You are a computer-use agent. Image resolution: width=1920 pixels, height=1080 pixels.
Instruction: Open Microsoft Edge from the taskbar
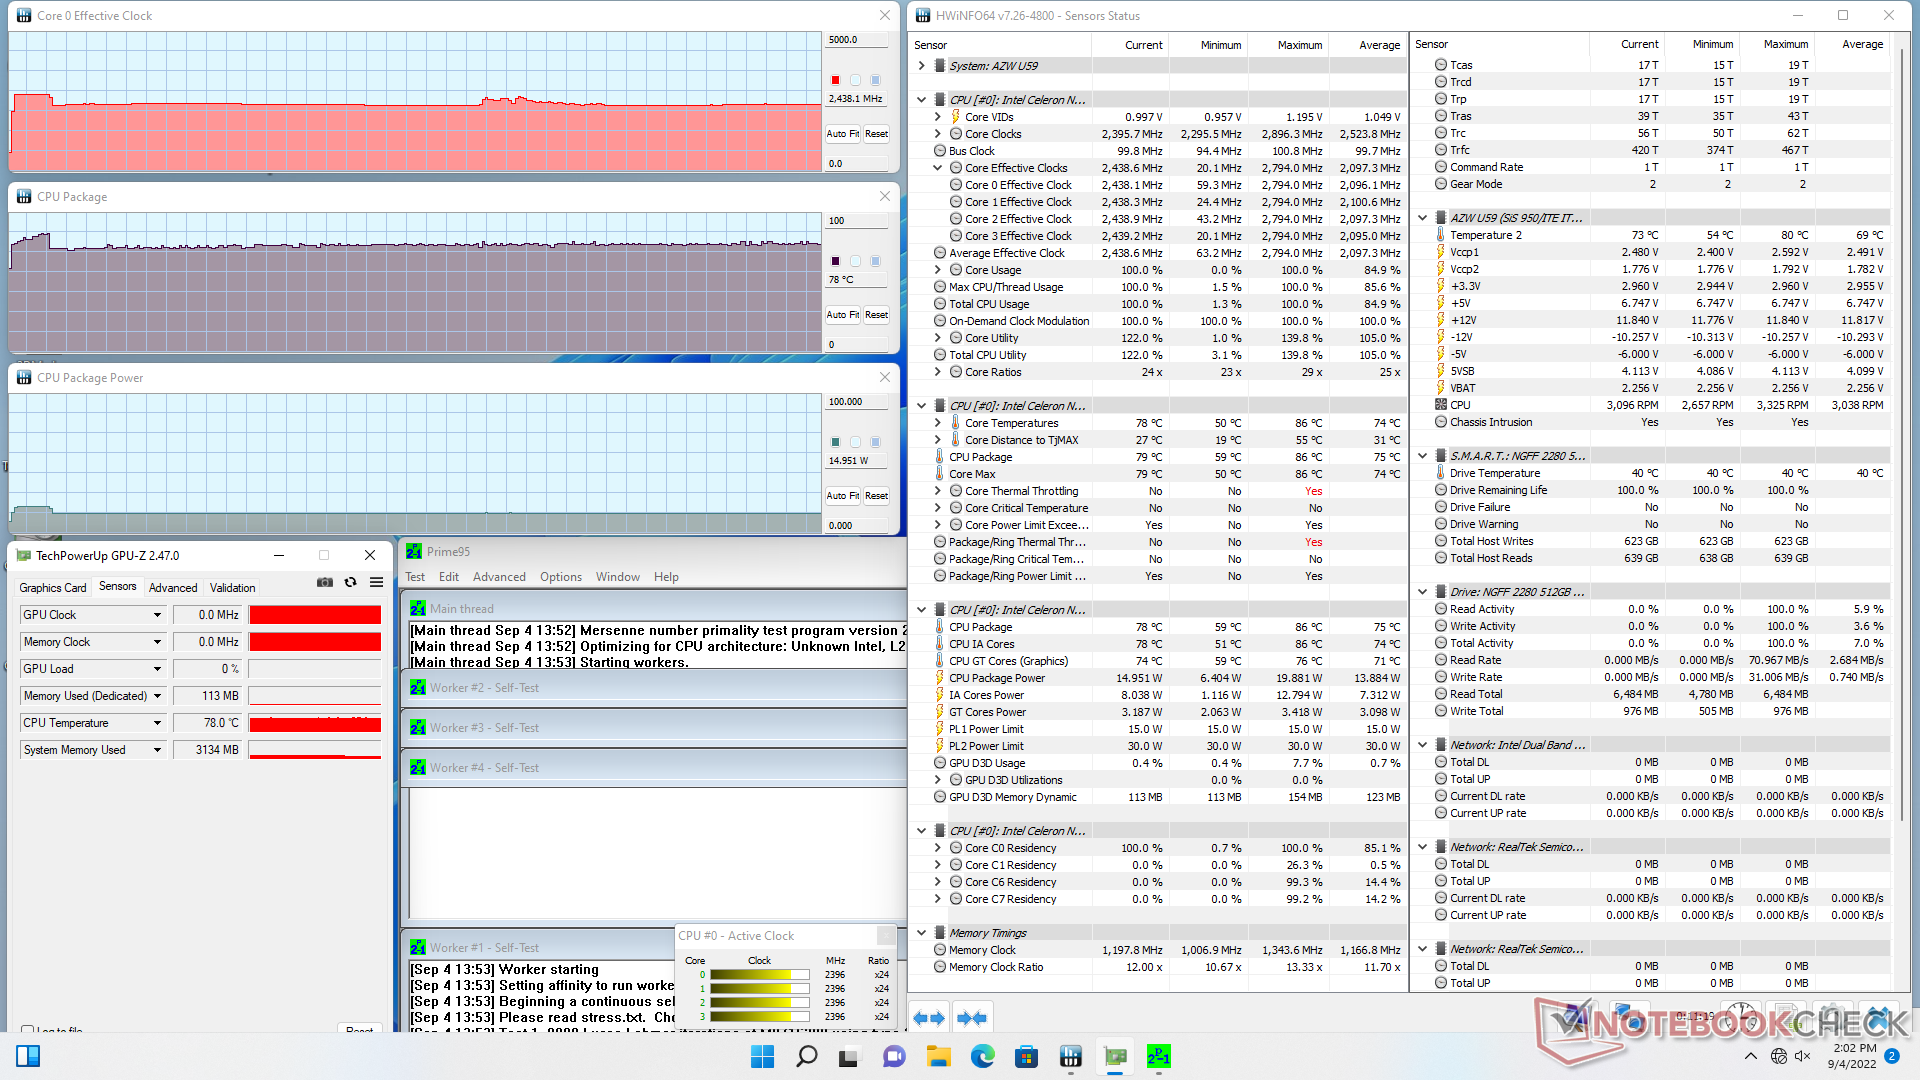982,1057
